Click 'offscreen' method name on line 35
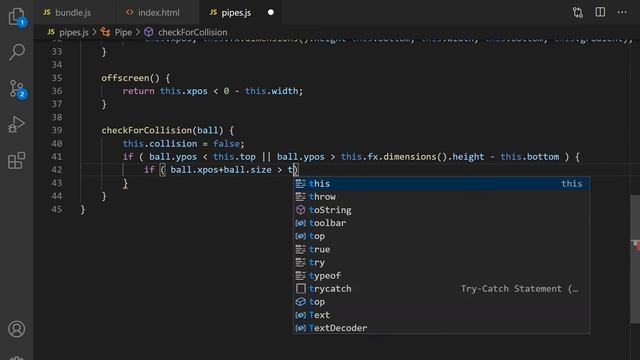The image size is (640, 360). pyautogui.click(x=125, y=78)
